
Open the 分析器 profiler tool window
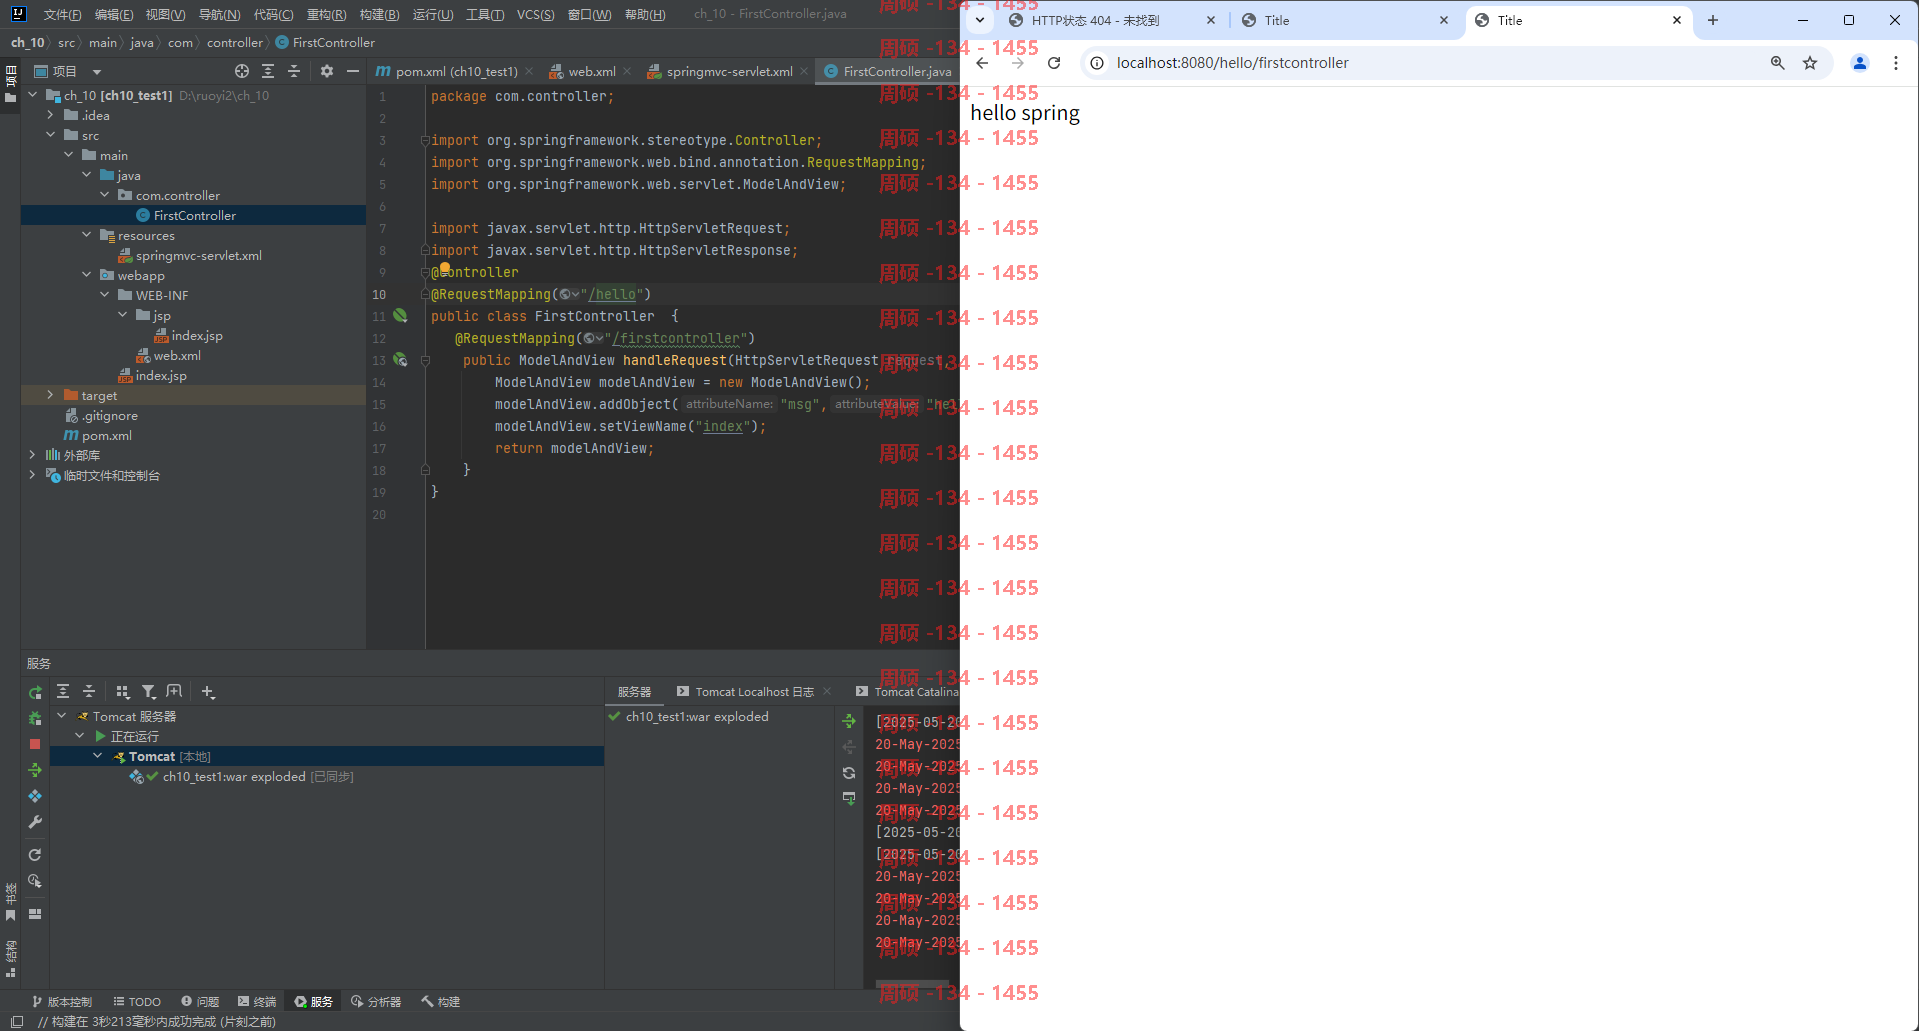click(x=376, y=1001)
